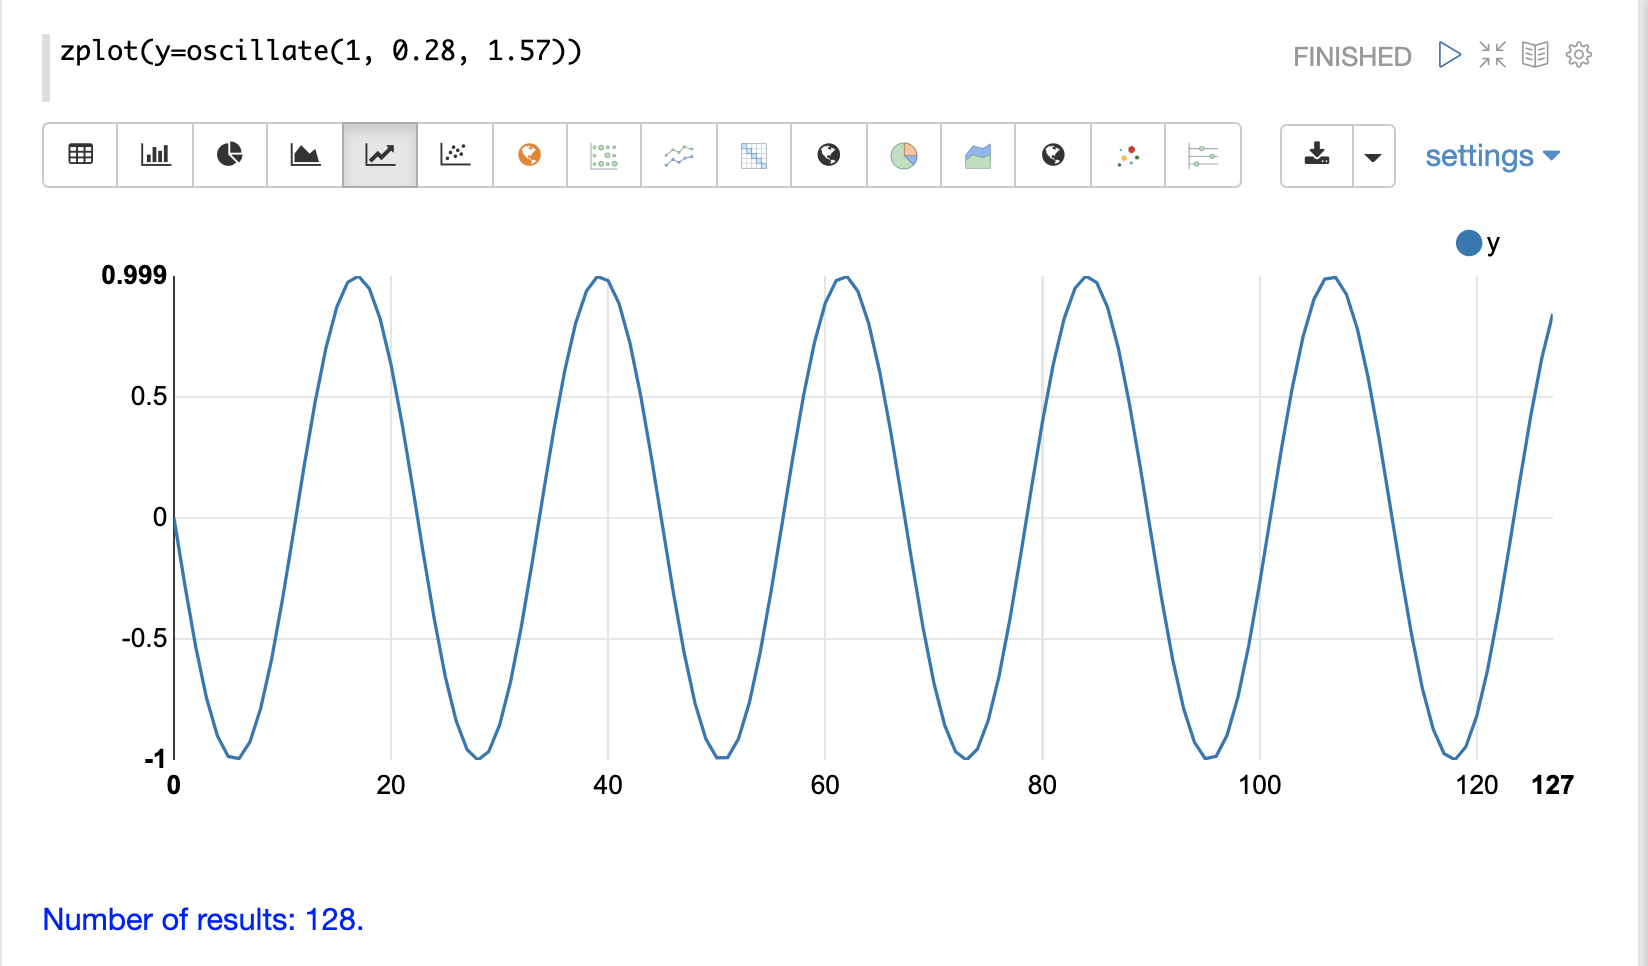
Task: Pick the colored pie chart icon
Action: (904, 155)
